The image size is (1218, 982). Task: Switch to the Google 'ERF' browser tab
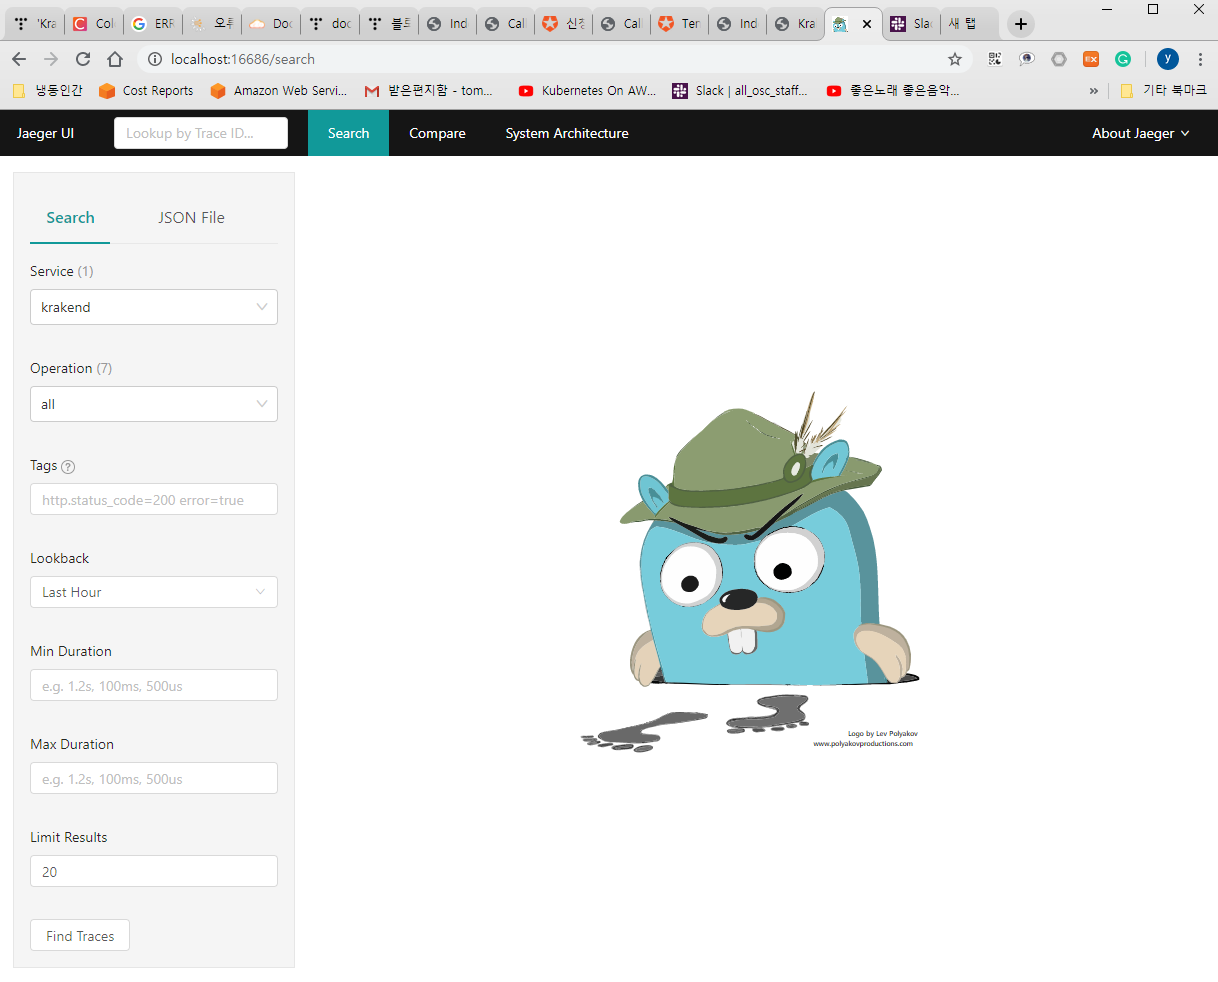152,24
